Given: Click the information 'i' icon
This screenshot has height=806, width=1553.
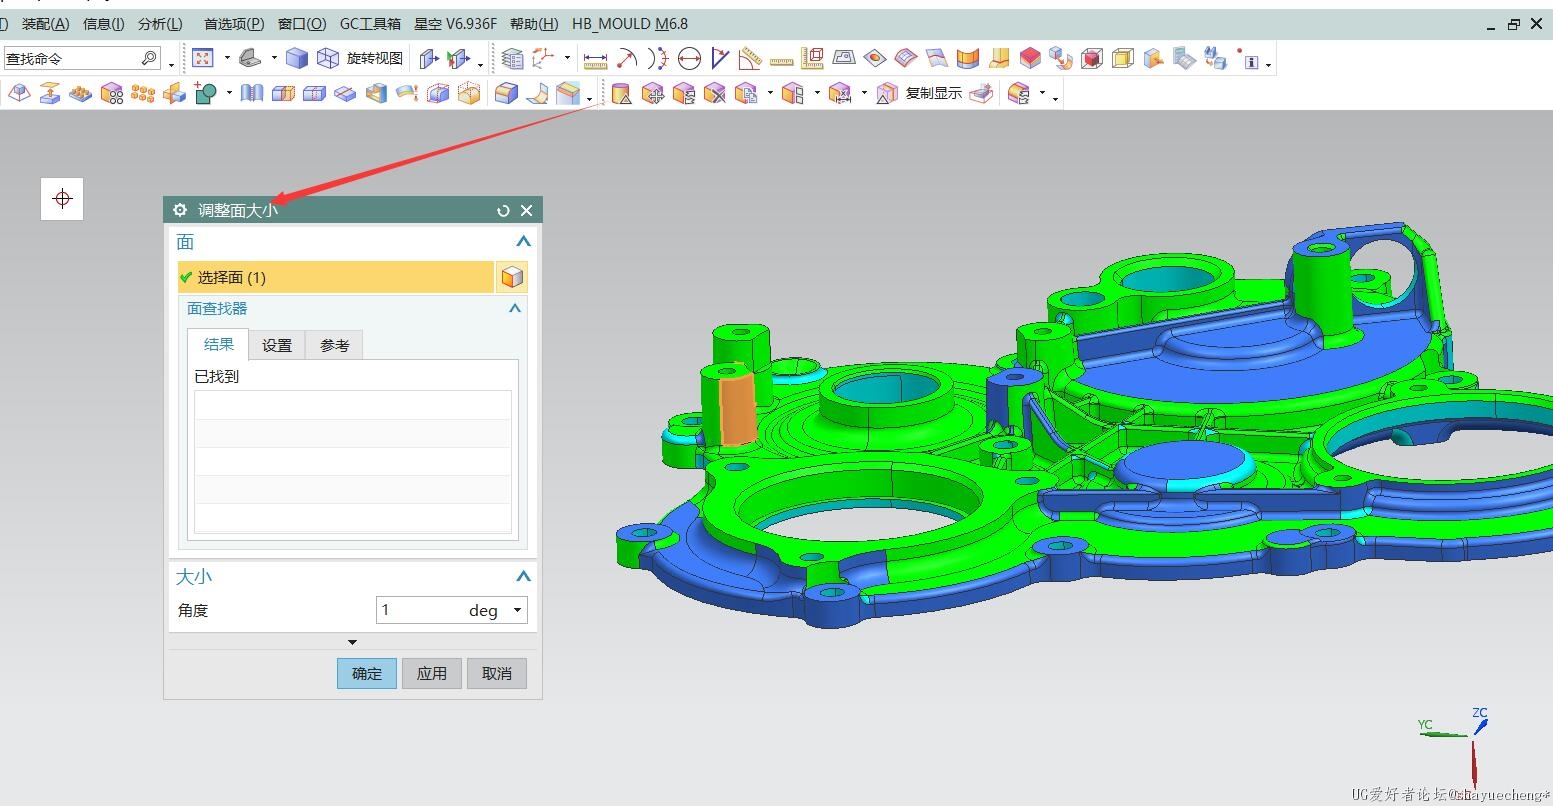Looking at the screenshot, I should (1249, 60).
